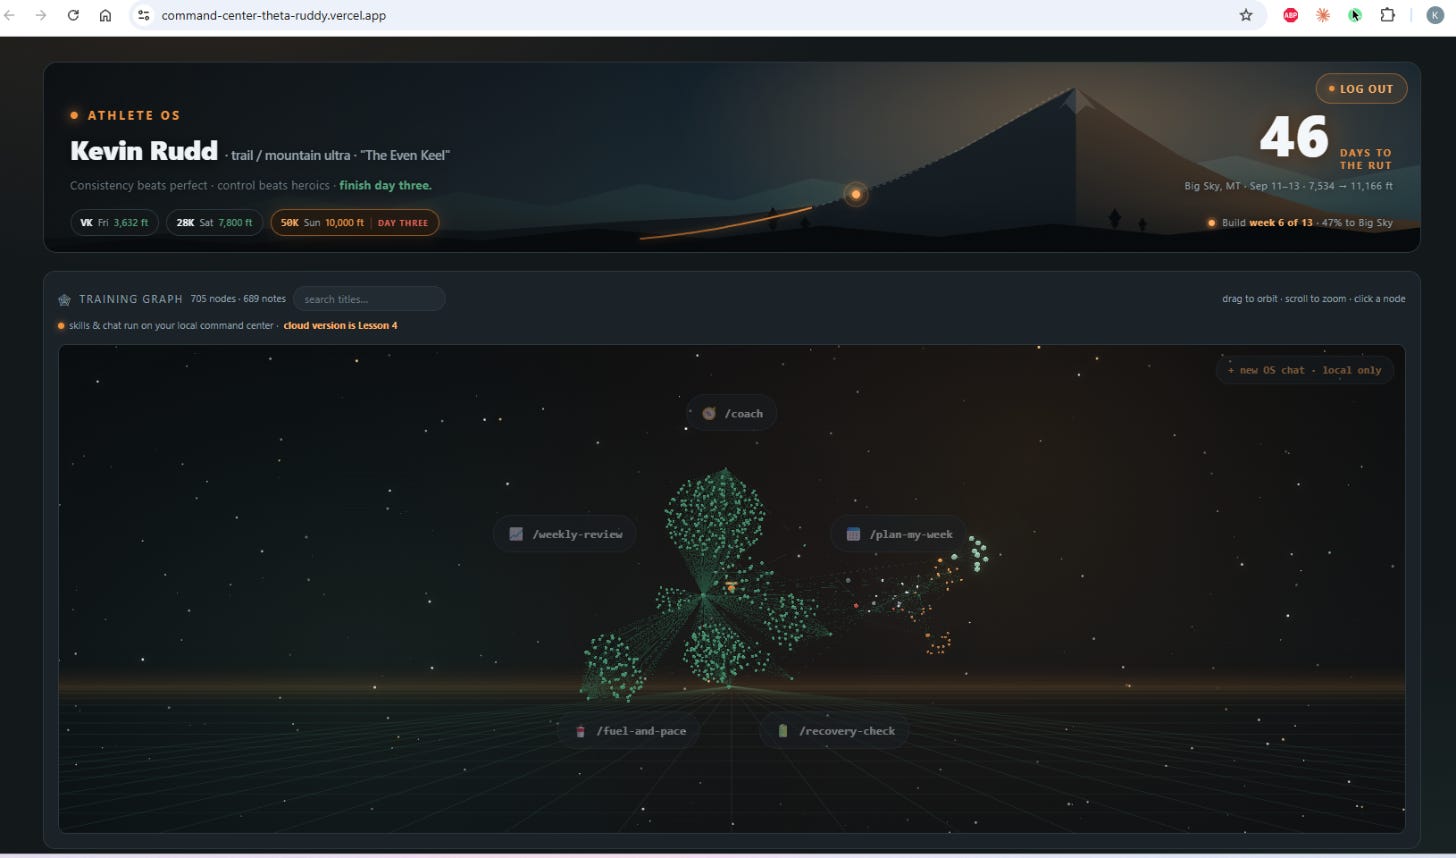Click the browser forward arrow
This screenshot has width=1456, height=858.
click(x=41, y=15)
